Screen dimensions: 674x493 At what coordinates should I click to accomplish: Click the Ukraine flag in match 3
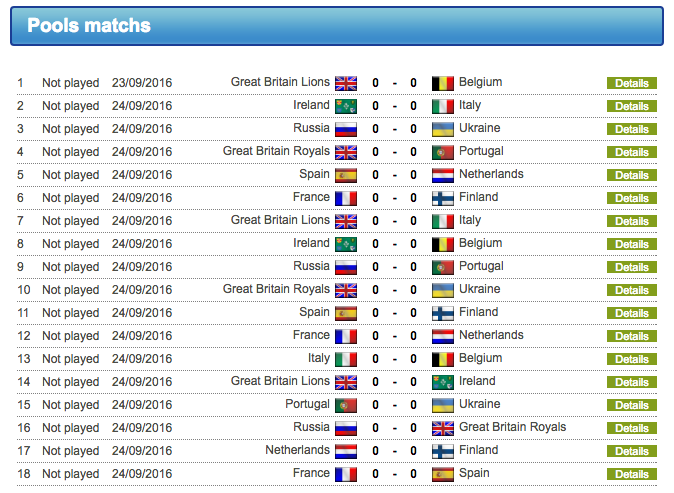tap(442, 129)
